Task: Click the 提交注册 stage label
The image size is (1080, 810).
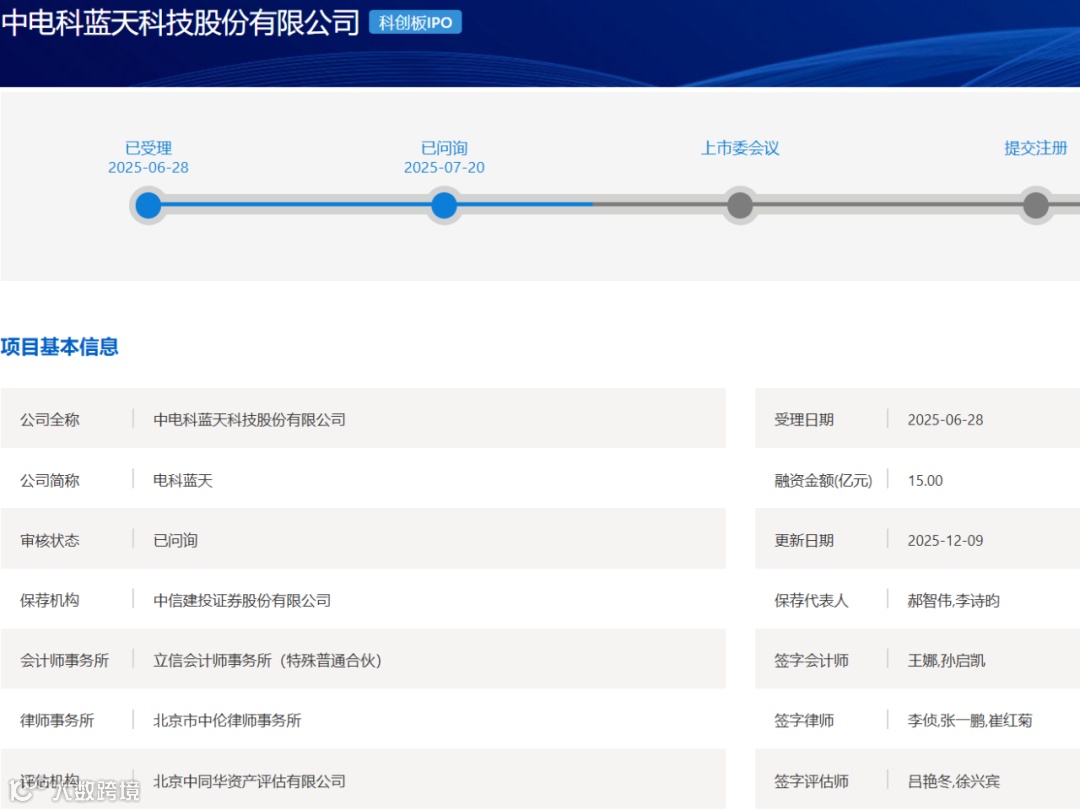Action: 1036,148
